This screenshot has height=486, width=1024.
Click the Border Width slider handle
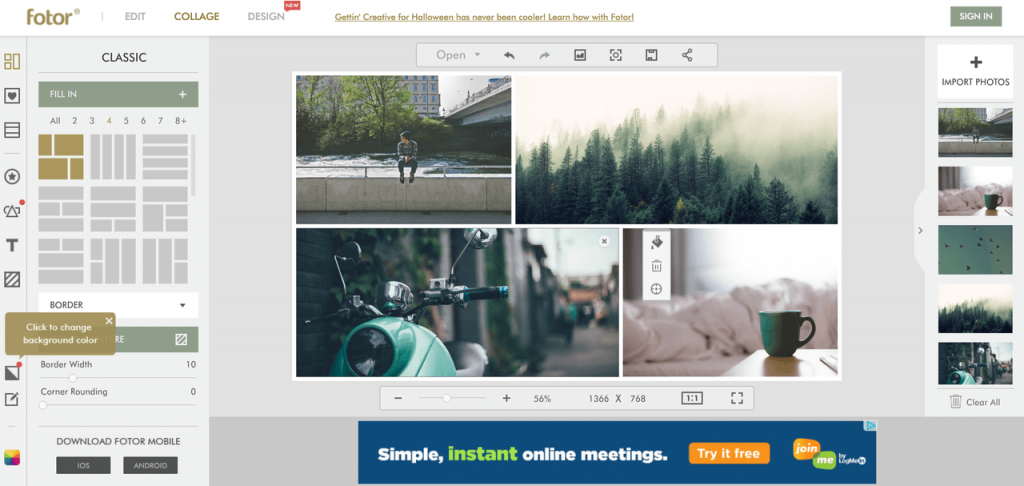coord(72,377)
